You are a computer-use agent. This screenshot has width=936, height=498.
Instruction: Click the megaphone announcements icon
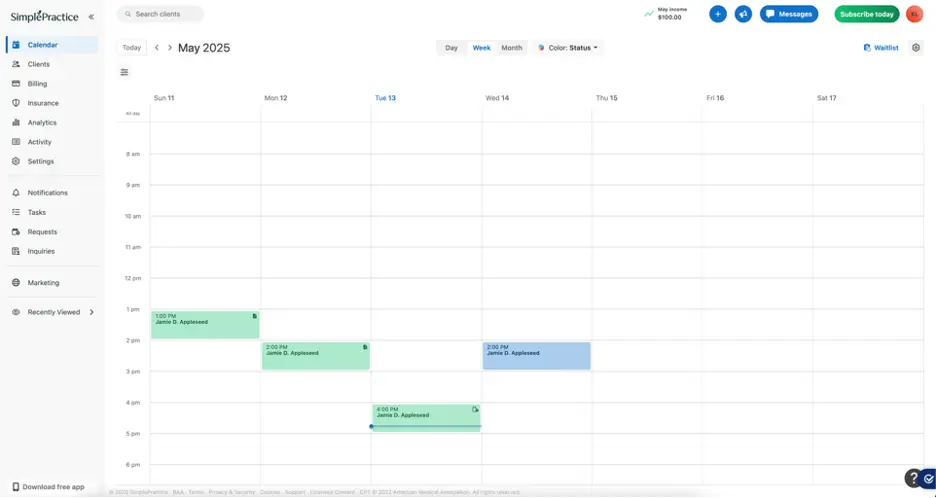743,14
